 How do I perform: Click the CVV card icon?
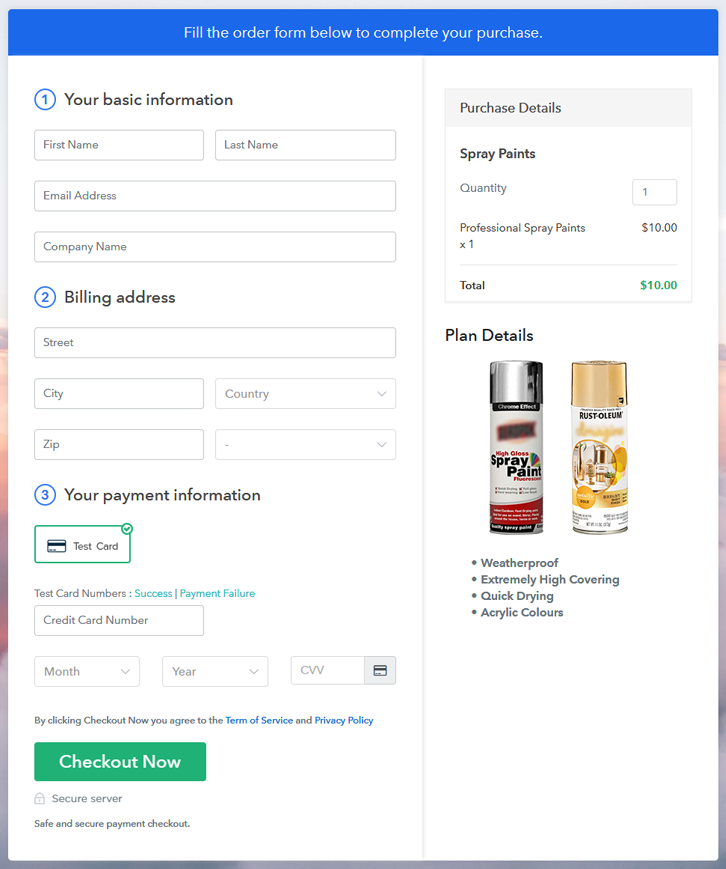[380, 670]
